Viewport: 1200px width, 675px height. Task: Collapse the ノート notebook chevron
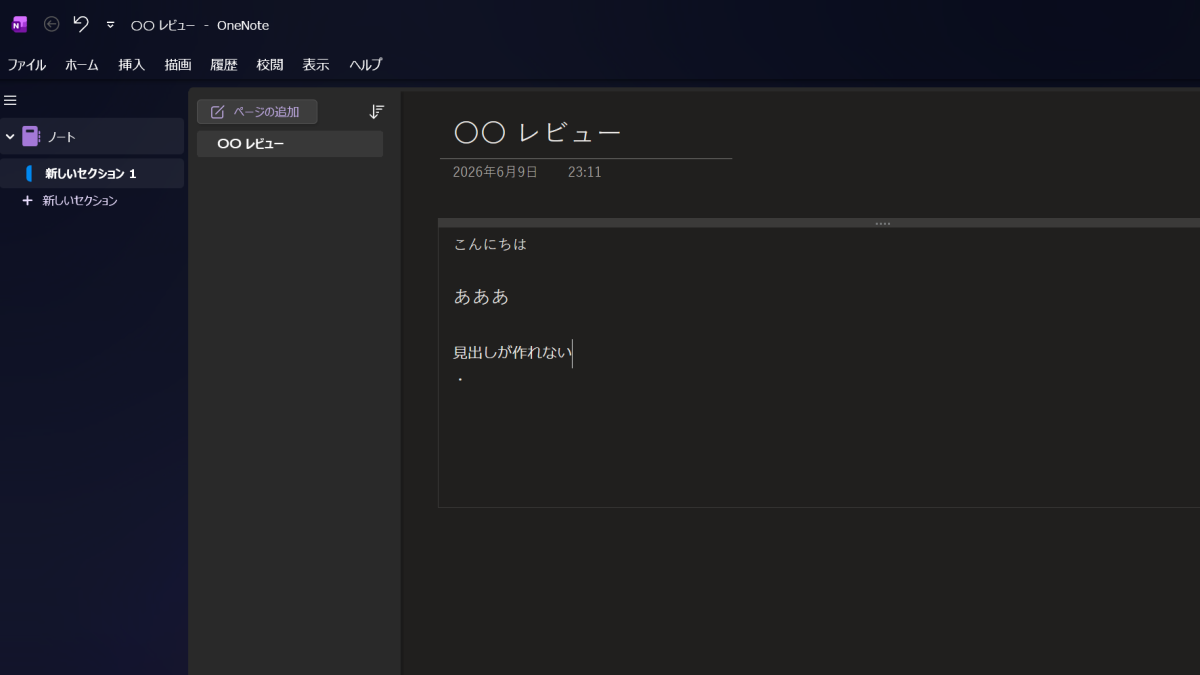(x=10, y=137)
